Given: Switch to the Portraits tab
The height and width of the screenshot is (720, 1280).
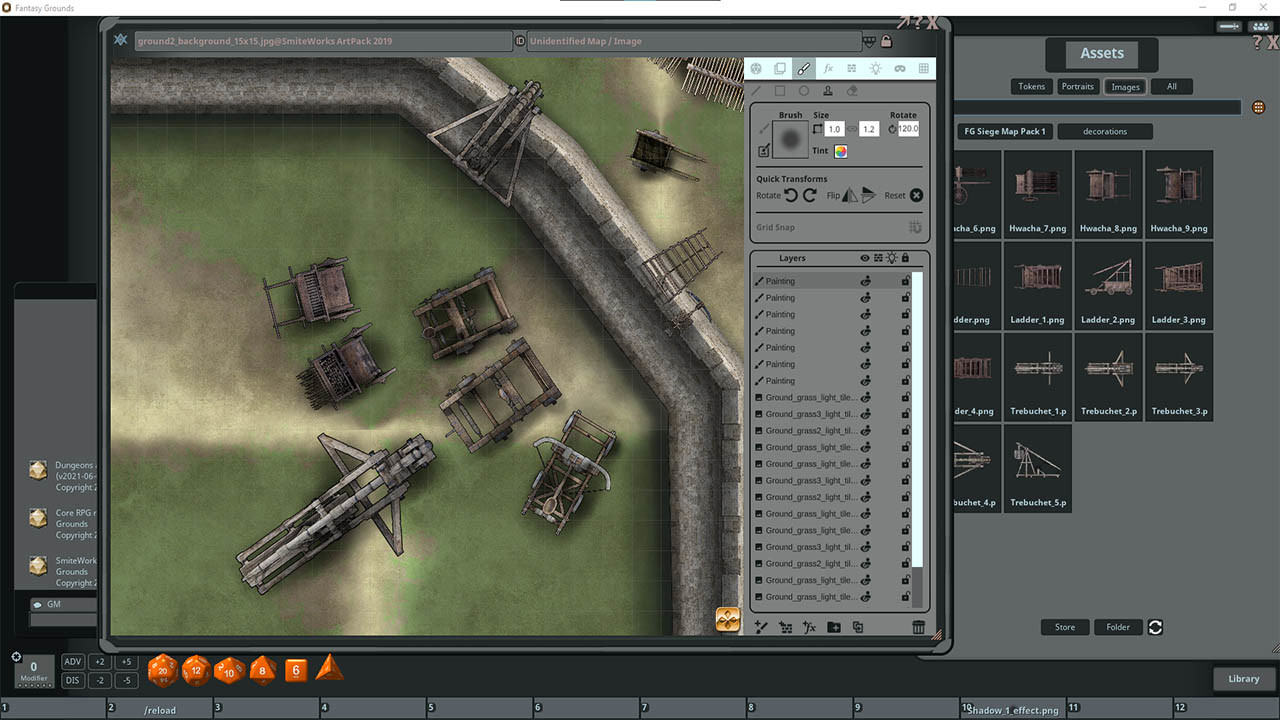Looking at the screenshot, I should 1078,86.
